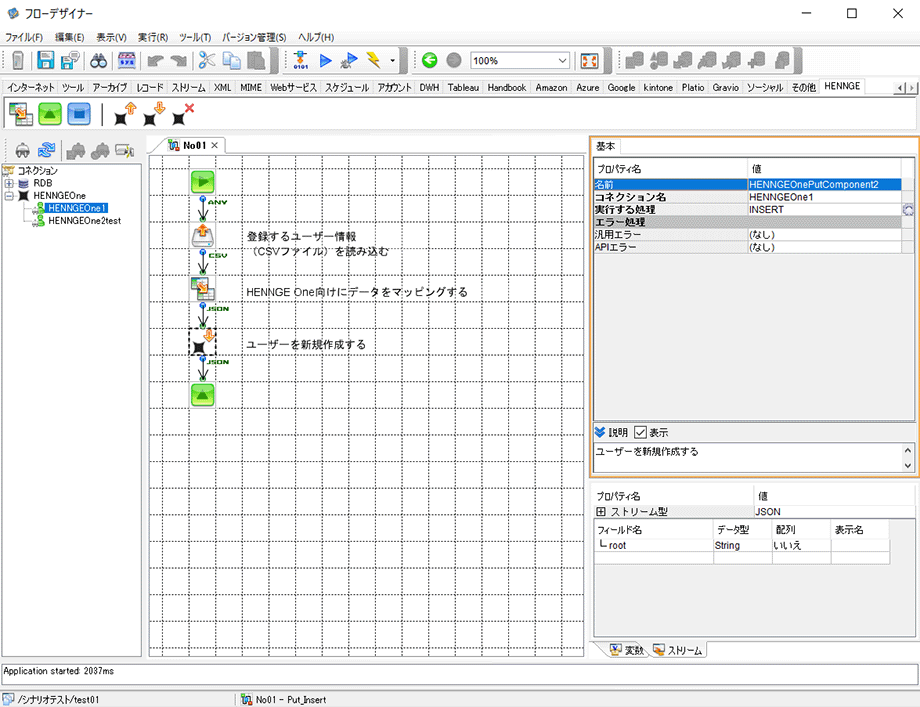Open the バージョン管理(S) menu
Viewport: 920px width, 707px height.
coord(254,37)
